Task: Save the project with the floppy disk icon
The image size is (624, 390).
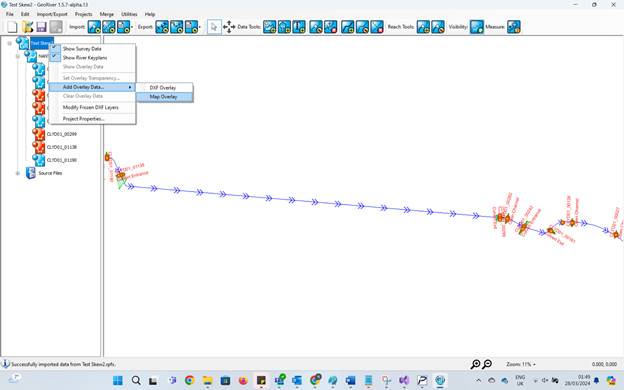Action: pyautogui.click(x=41, y=27)
